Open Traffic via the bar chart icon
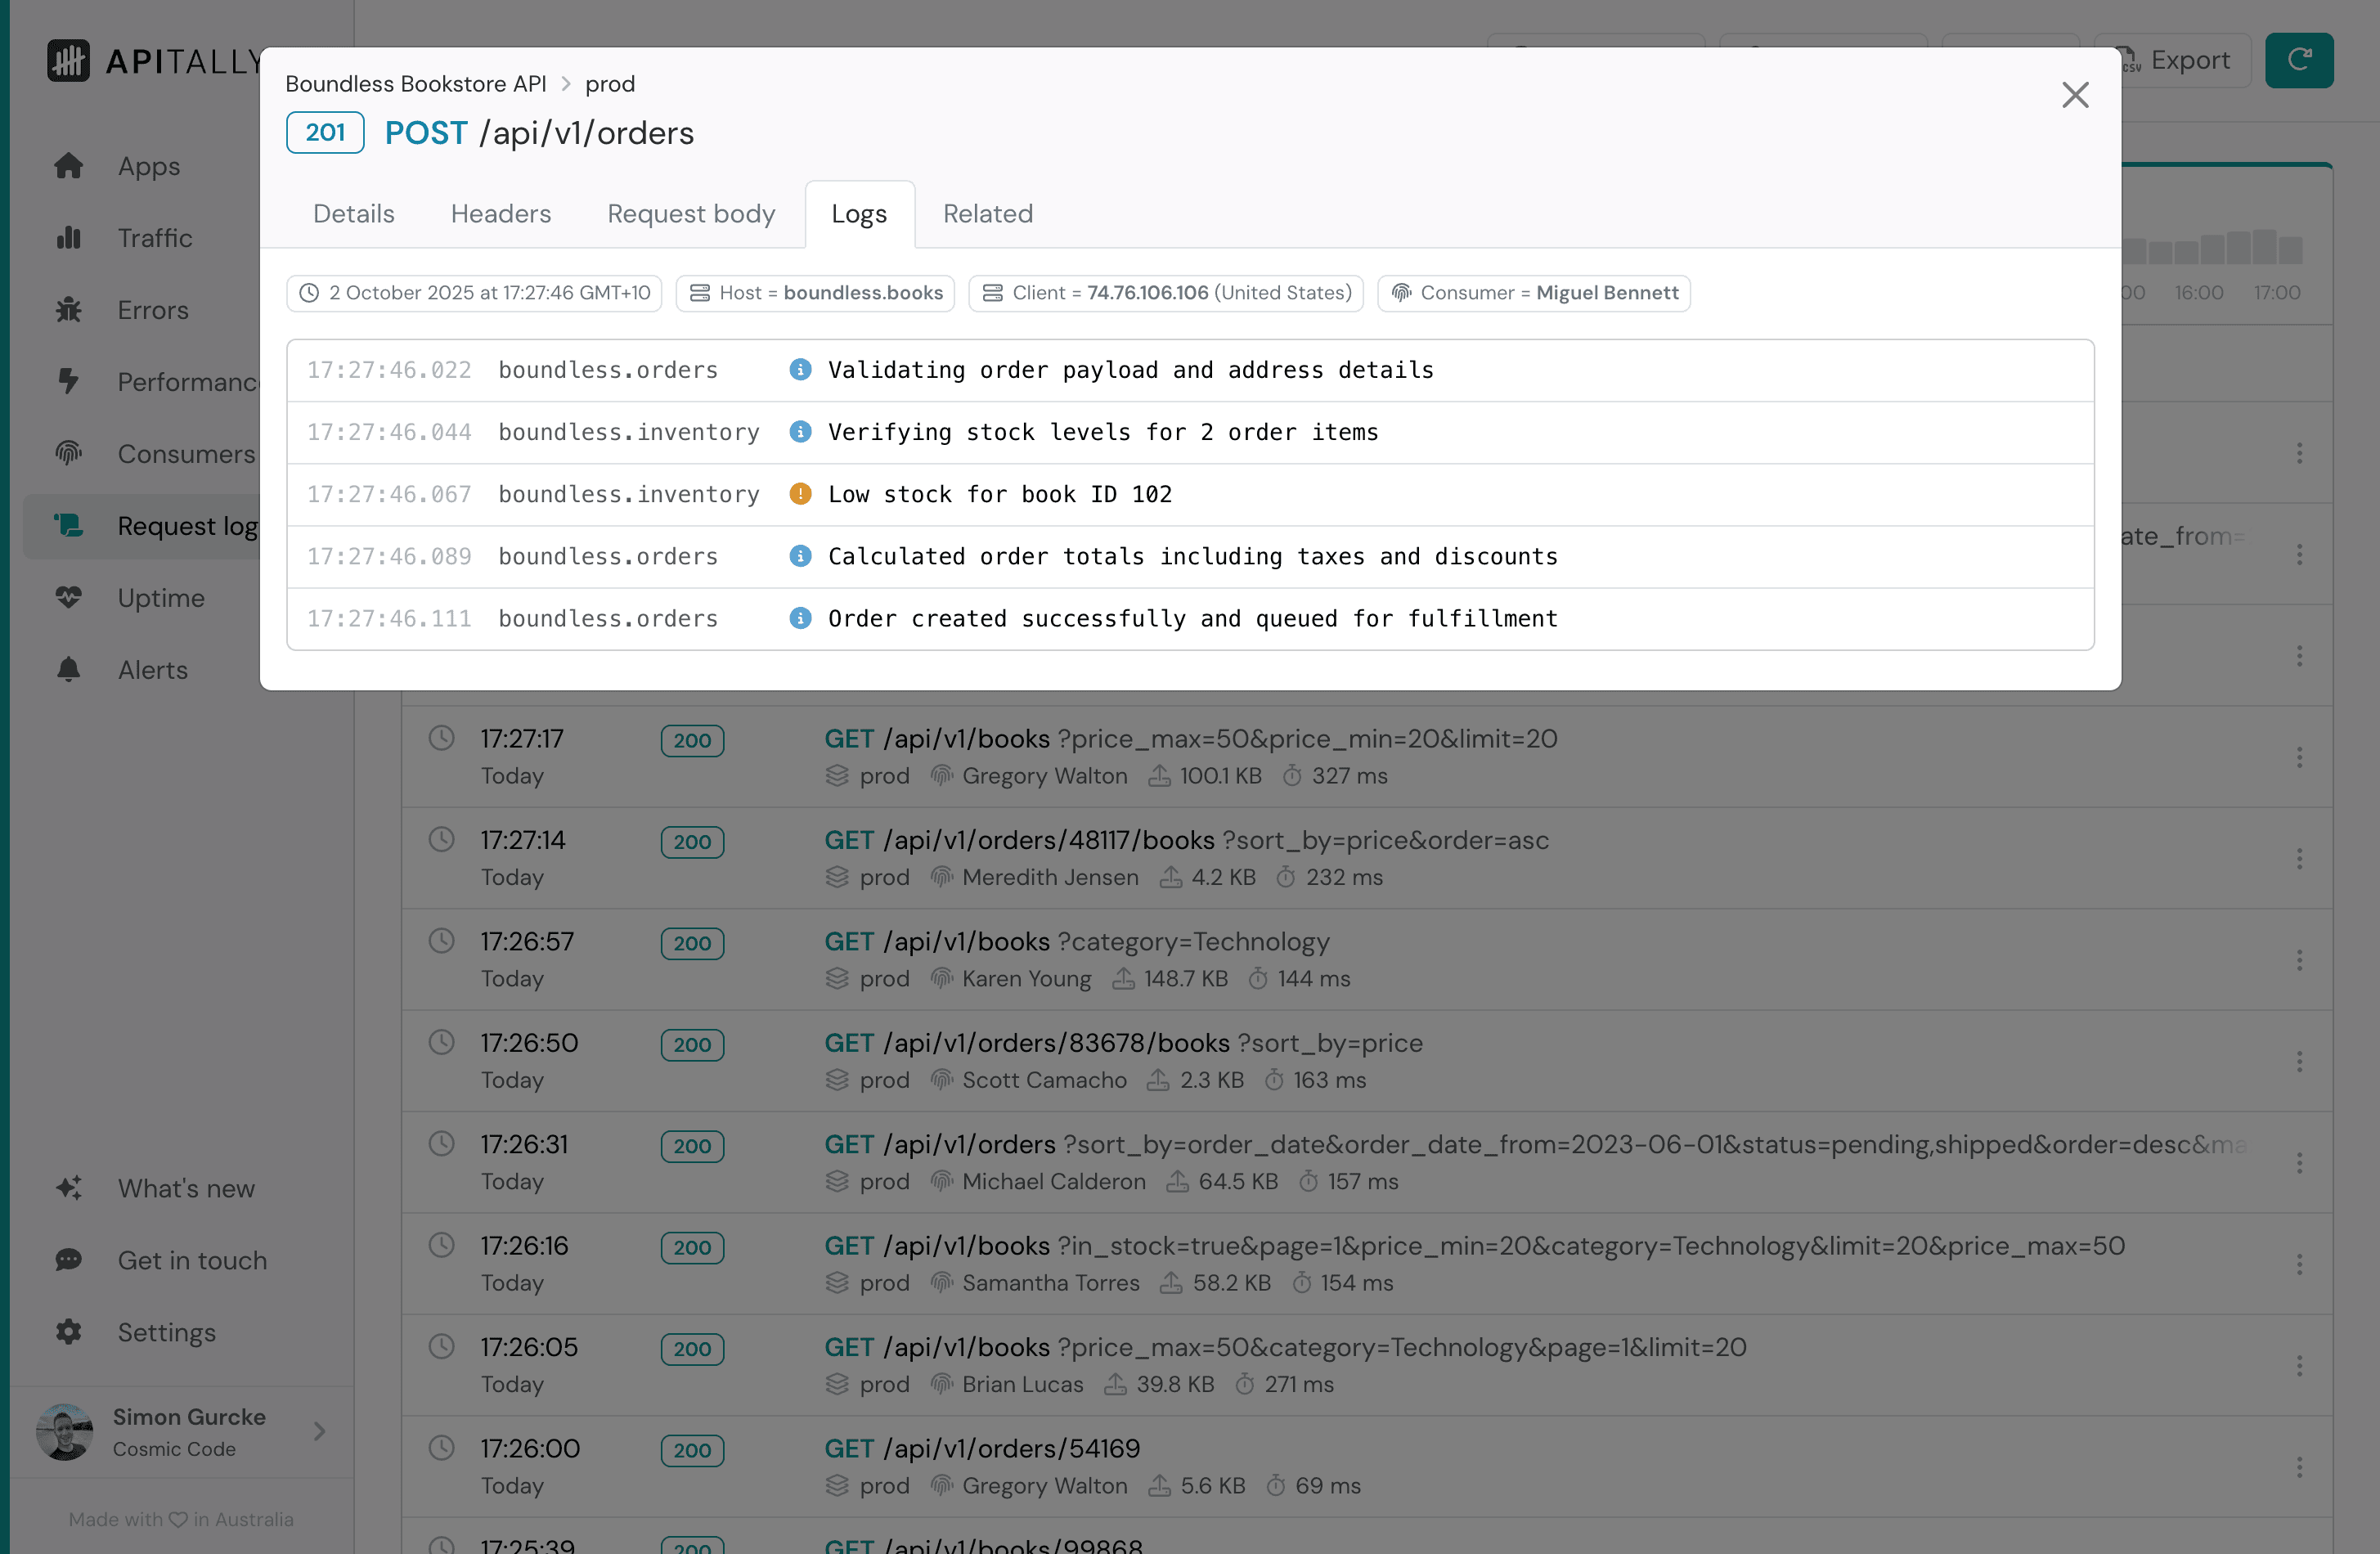This screenshot has width=2380, height=1554. pyautogui.click(x=68, y=238)
